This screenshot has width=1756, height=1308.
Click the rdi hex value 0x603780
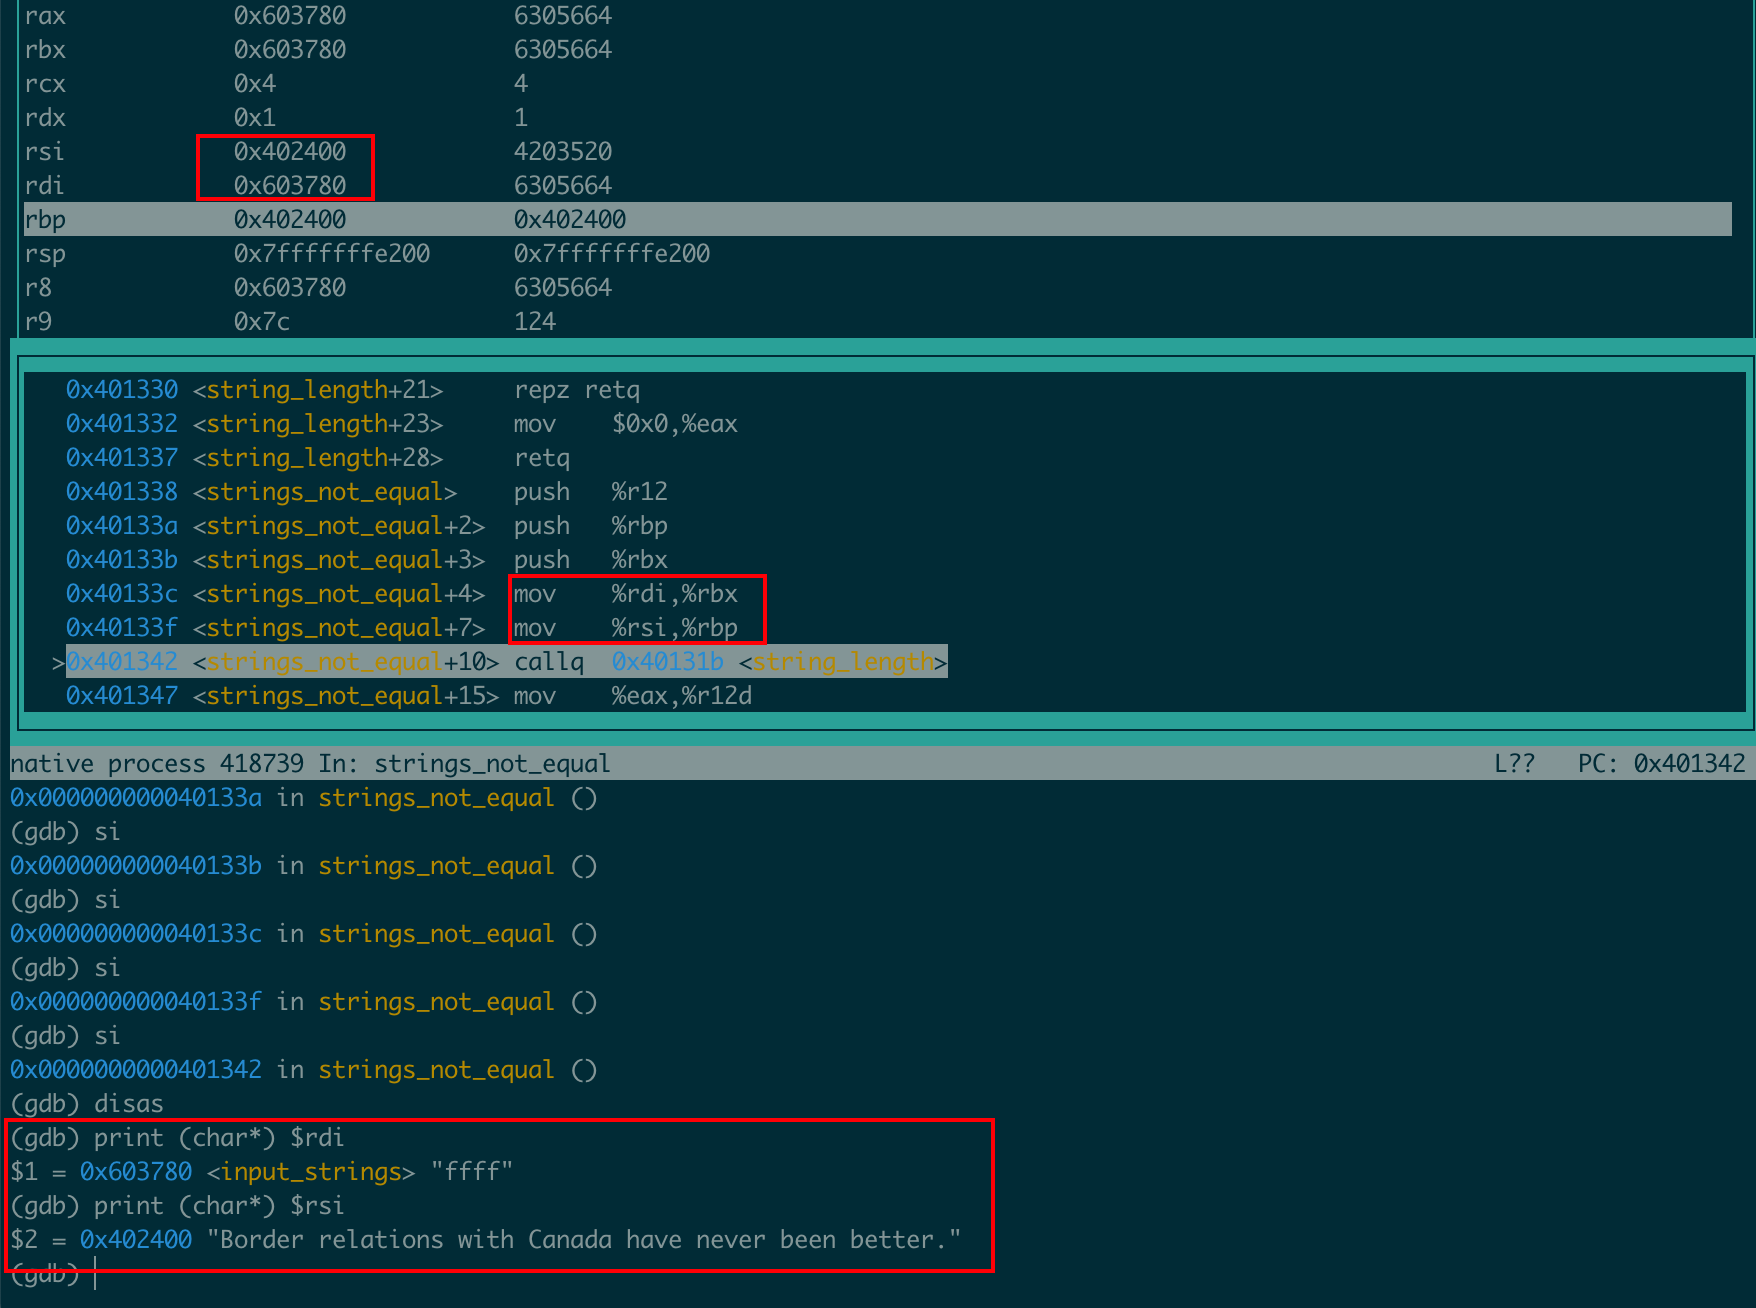click(x=290, y=186)
